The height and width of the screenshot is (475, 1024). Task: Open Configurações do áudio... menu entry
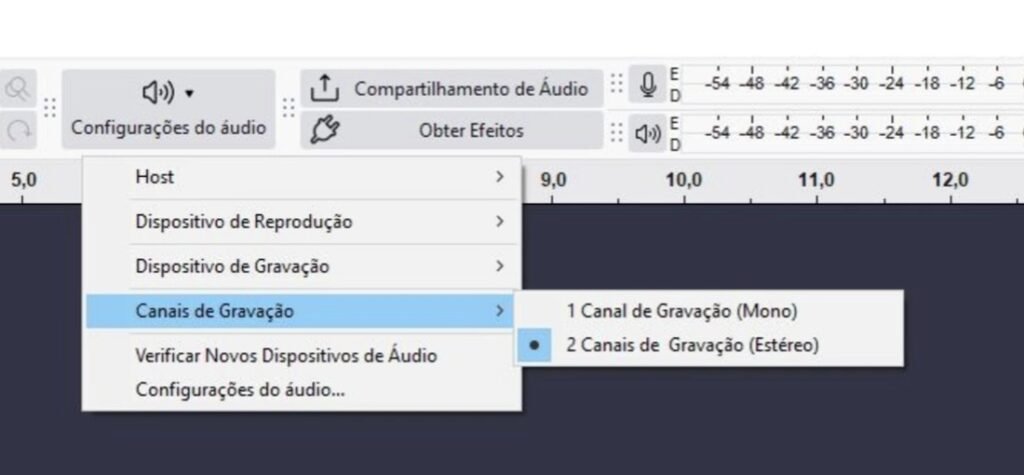coord(240,389)
